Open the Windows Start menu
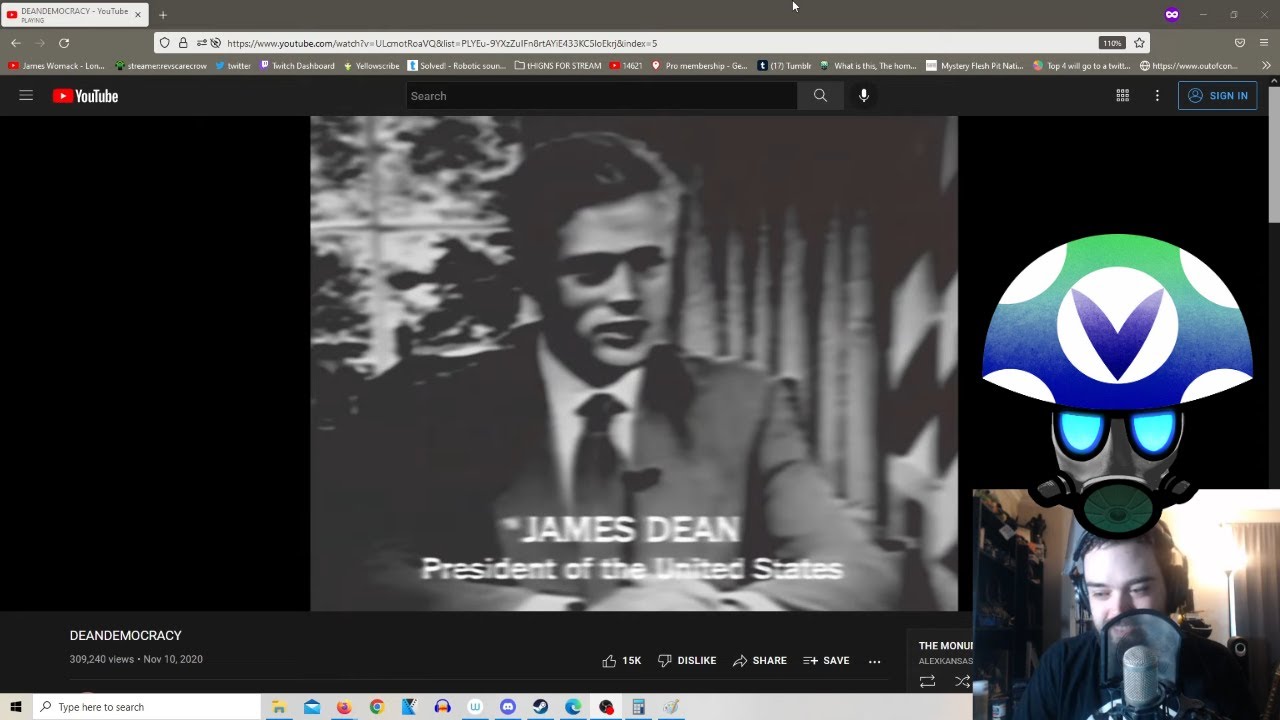The height and width of the screenshot is (720, 1280). [x=16, y=707]
